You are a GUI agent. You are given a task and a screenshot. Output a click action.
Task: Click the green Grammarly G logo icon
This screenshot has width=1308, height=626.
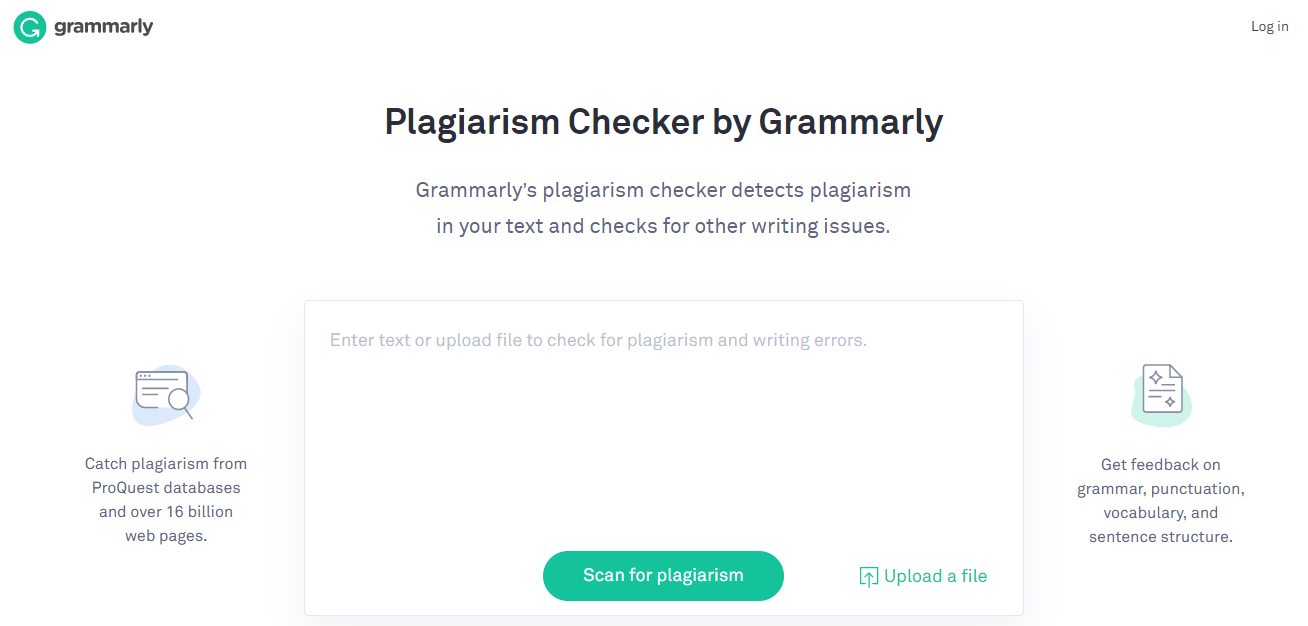(30, 27)
